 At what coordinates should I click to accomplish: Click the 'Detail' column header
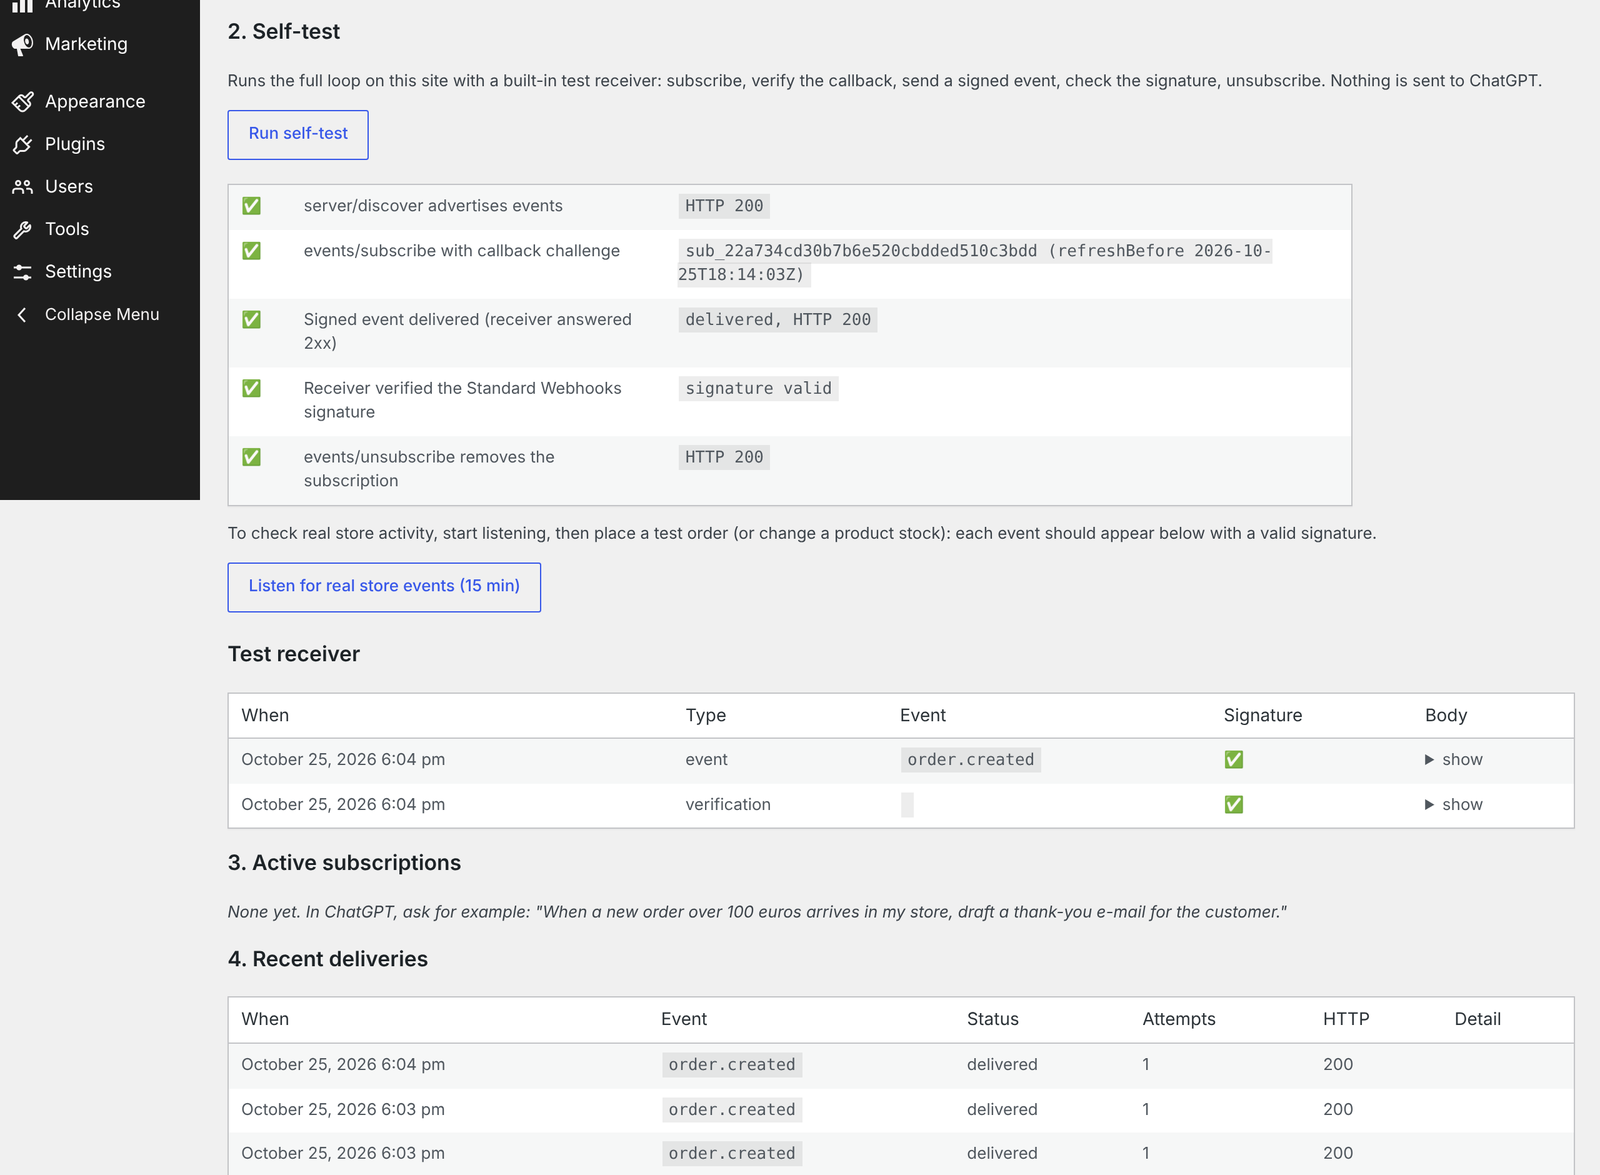[1477, 1019]
